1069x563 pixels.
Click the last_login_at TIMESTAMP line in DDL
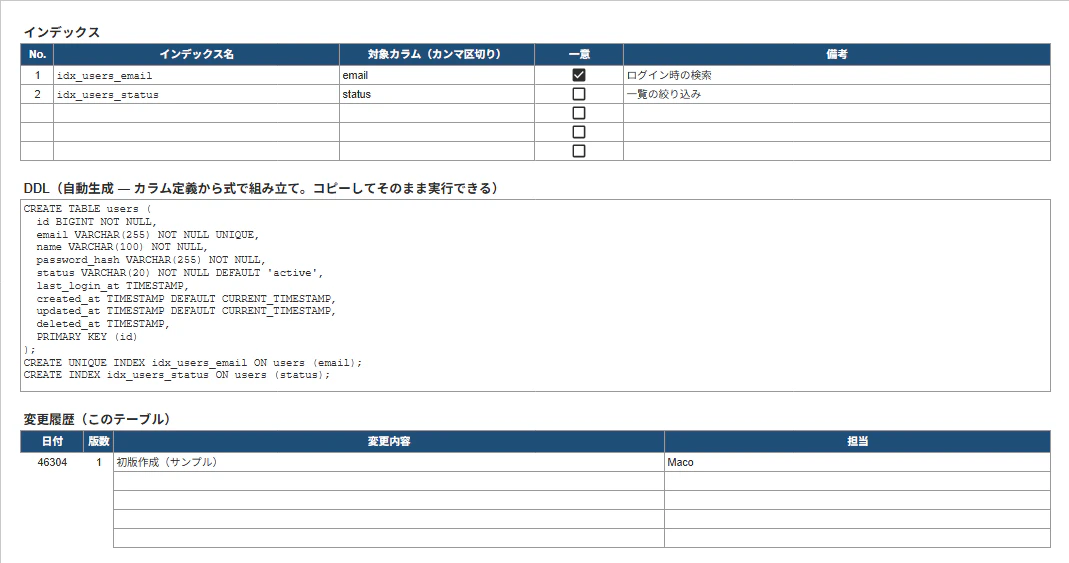pos(112,286)
